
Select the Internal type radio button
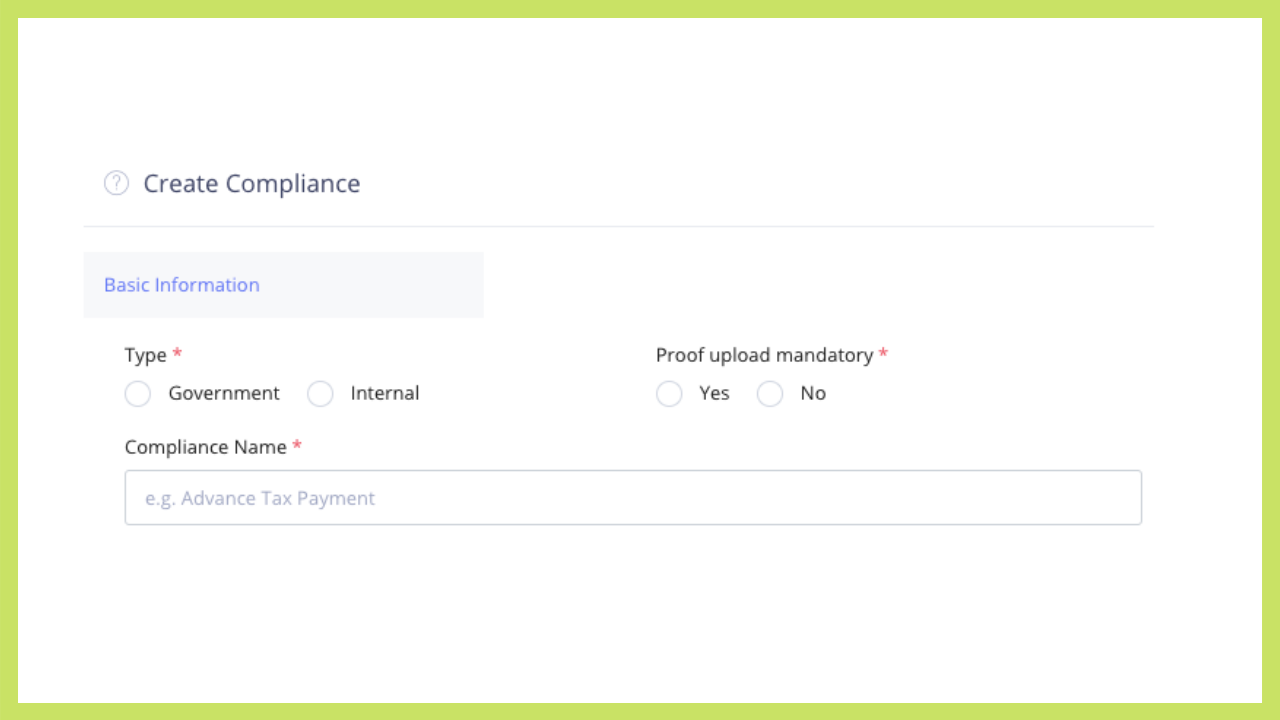pyautogui.click(x=320, y=394)
